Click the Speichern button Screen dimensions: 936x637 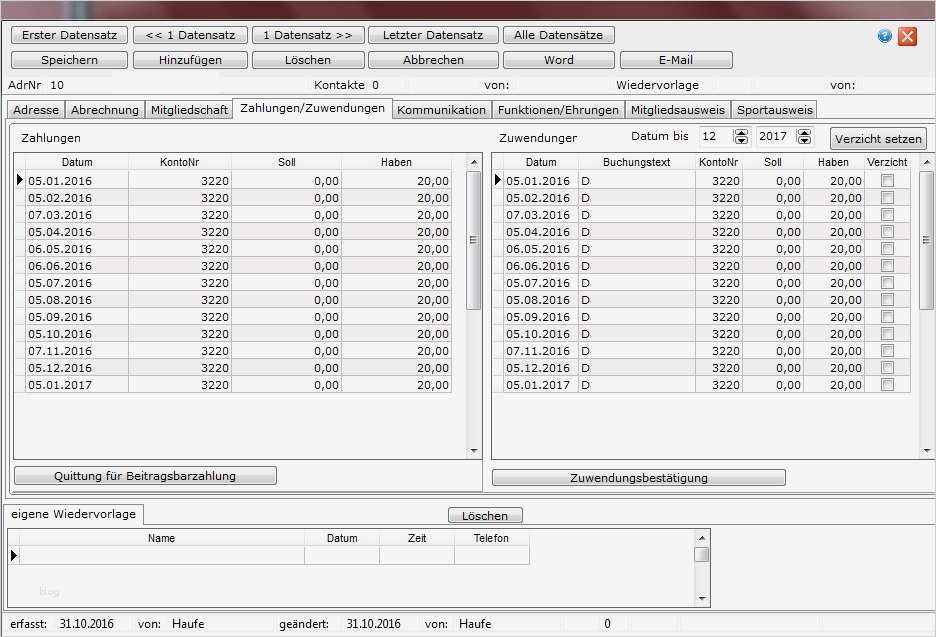[x=69, y=60]
